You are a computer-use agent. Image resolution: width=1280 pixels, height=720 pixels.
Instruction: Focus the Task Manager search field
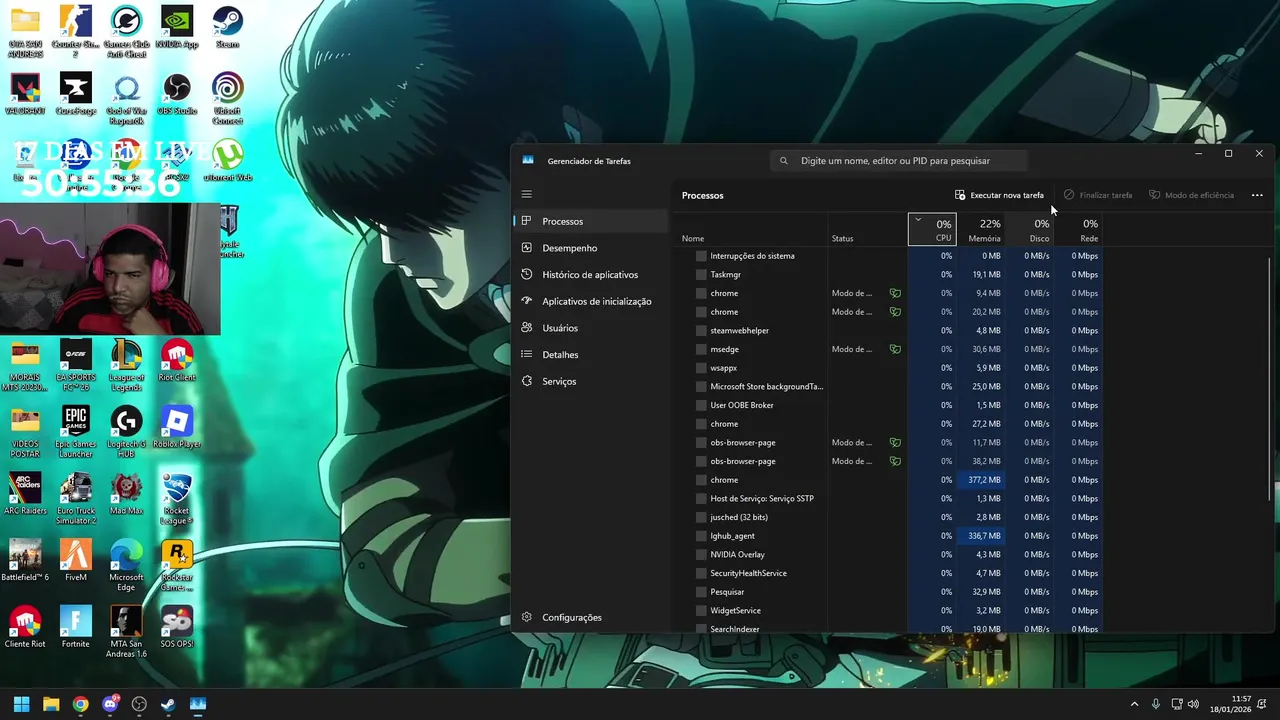coord(900,160)
